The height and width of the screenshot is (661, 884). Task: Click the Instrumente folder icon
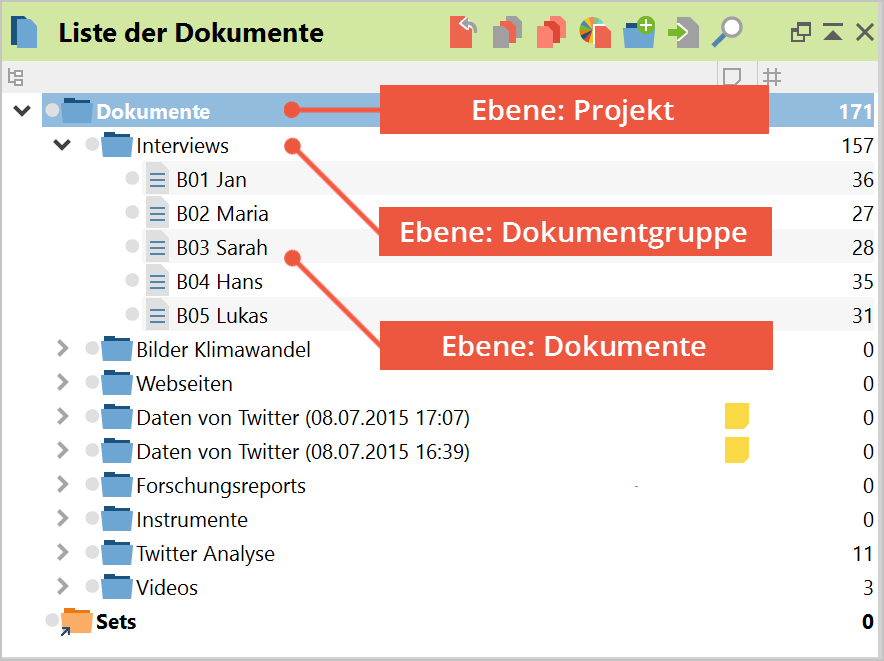click(x=117, y=518)
